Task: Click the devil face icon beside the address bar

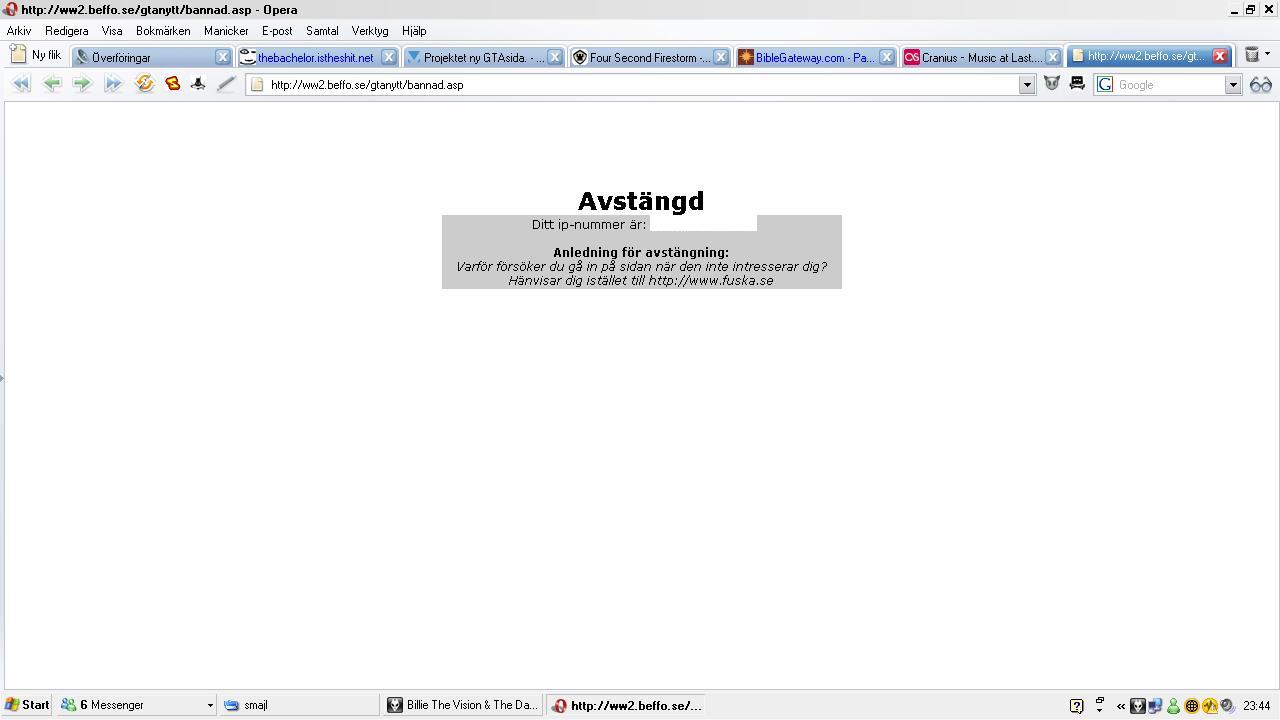Action: pos(1052,84)
